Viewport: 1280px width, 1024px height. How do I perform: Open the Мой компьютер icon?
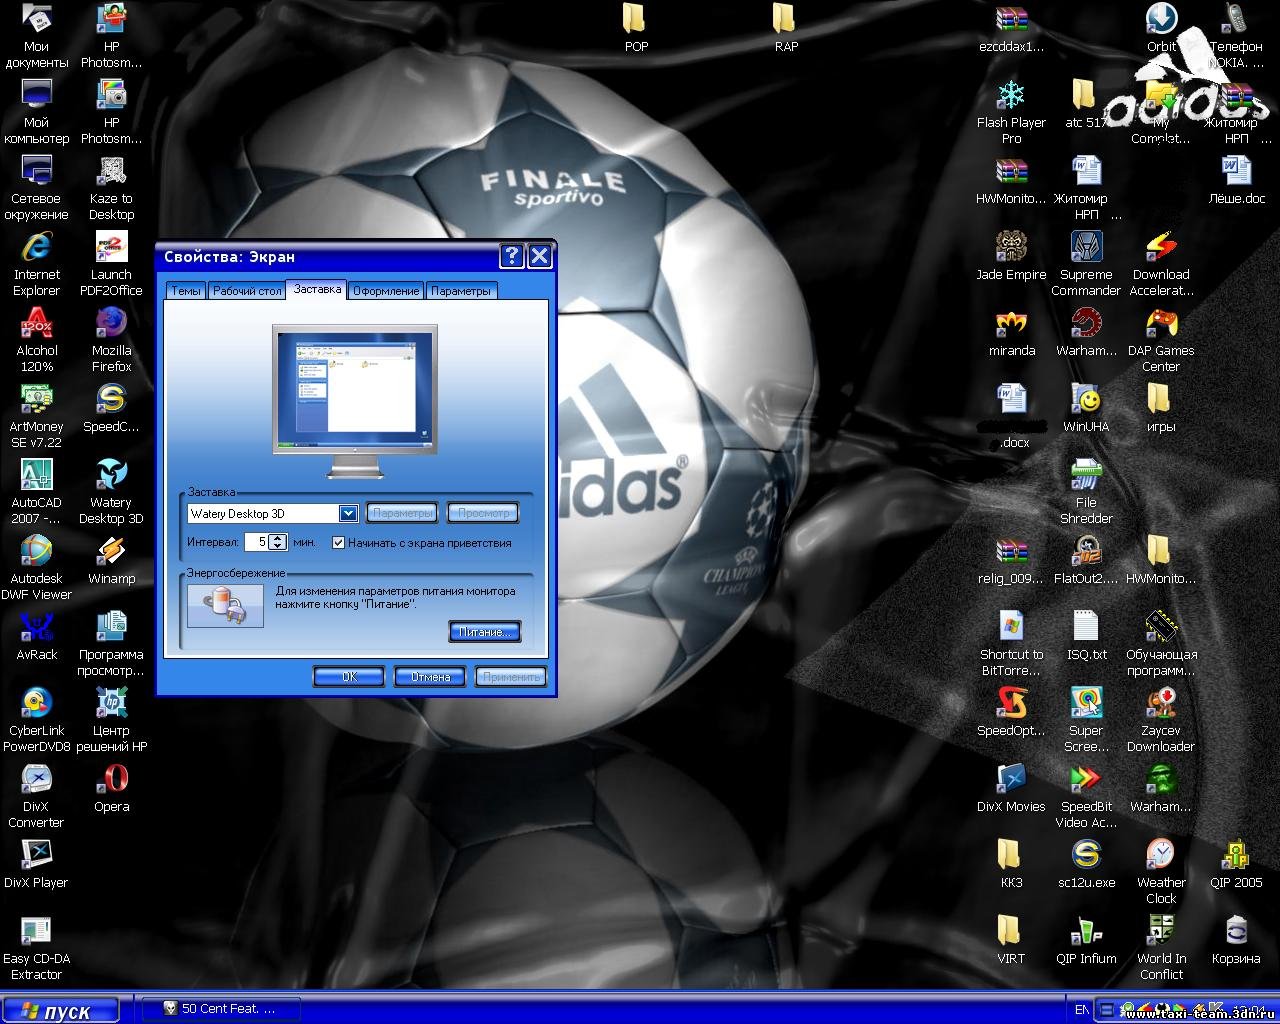click(x=36, y=112)
